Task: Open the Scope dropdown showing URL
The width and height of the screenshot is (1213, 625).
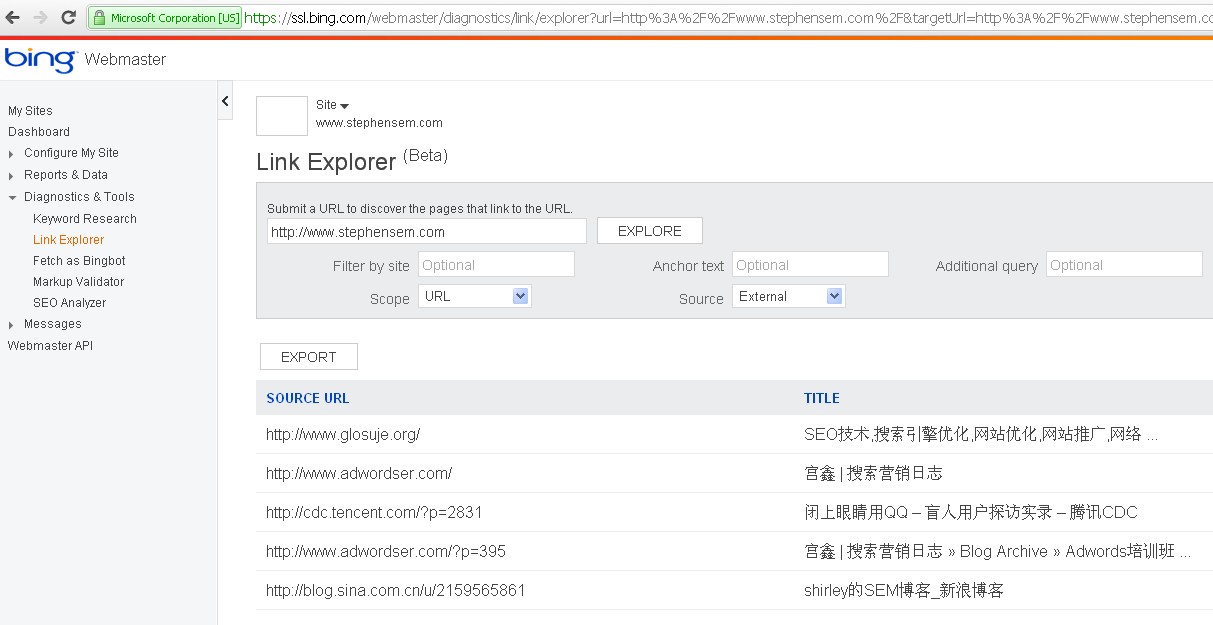Action: click(x=475, y=297)
